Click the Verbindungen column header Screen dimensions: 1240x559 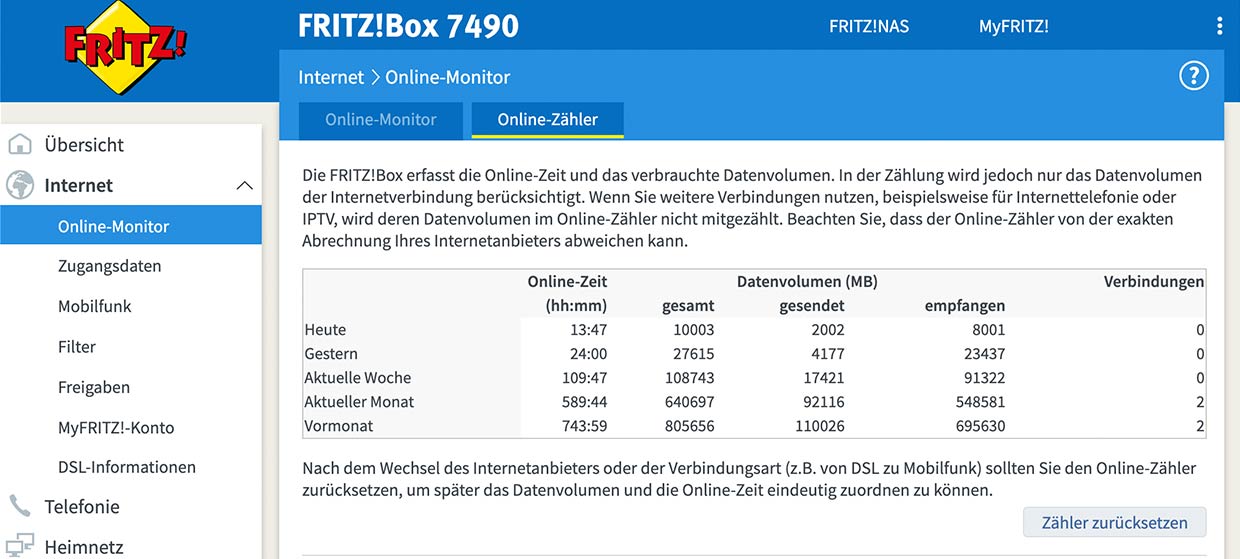click(x=1154, y=282)
